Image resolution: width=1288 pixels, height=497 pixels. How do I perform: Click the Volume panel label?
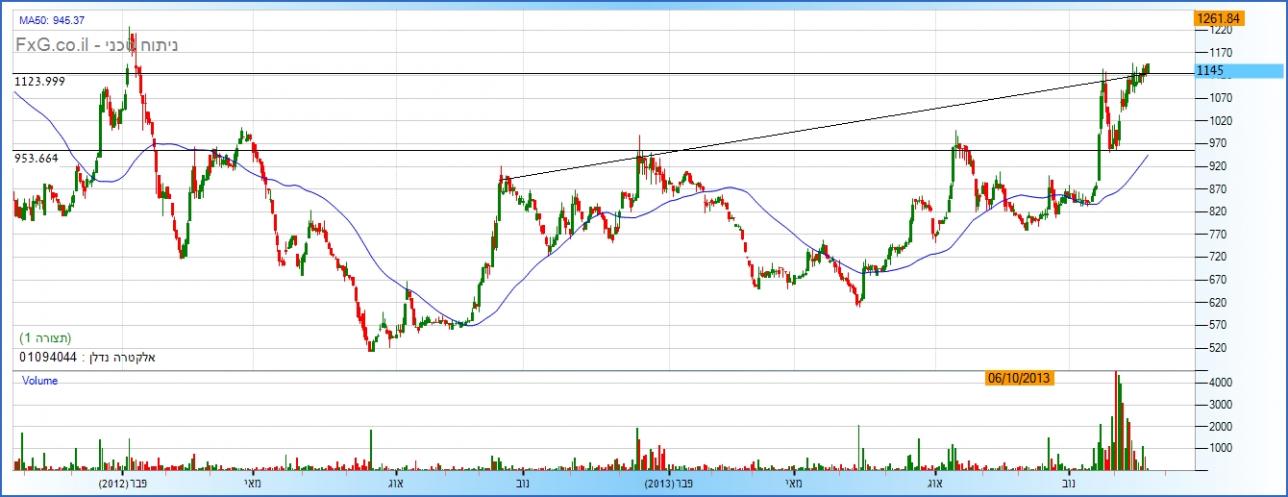[x=39, y=381]
